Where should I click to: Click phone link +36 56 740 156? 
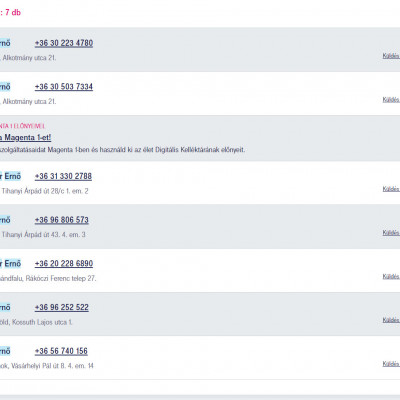click(61, 351)
